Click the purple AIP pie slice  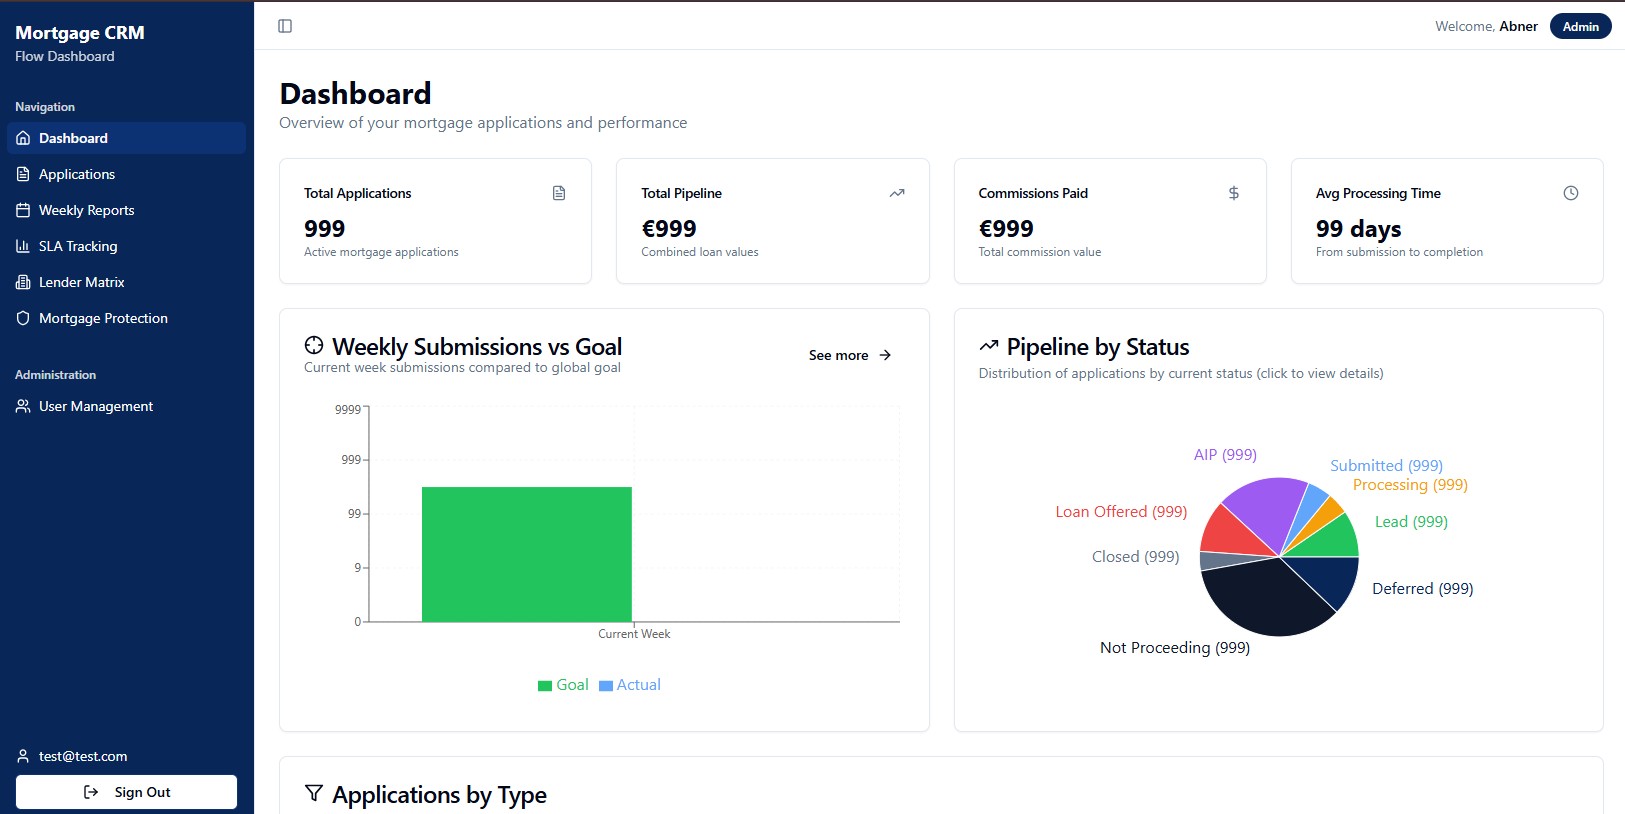pos(1262,505)
